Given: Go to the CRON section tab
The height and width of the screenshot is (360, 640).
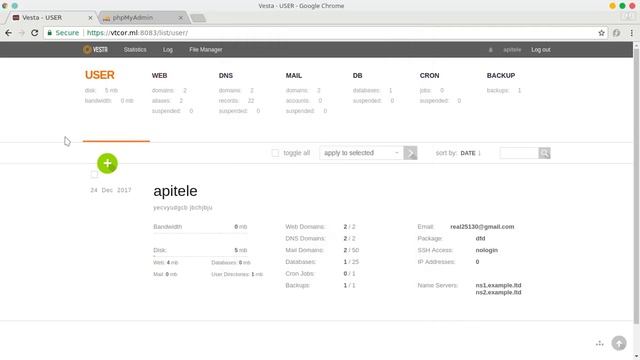Looking at the screenshot, I should coord(429,76).
